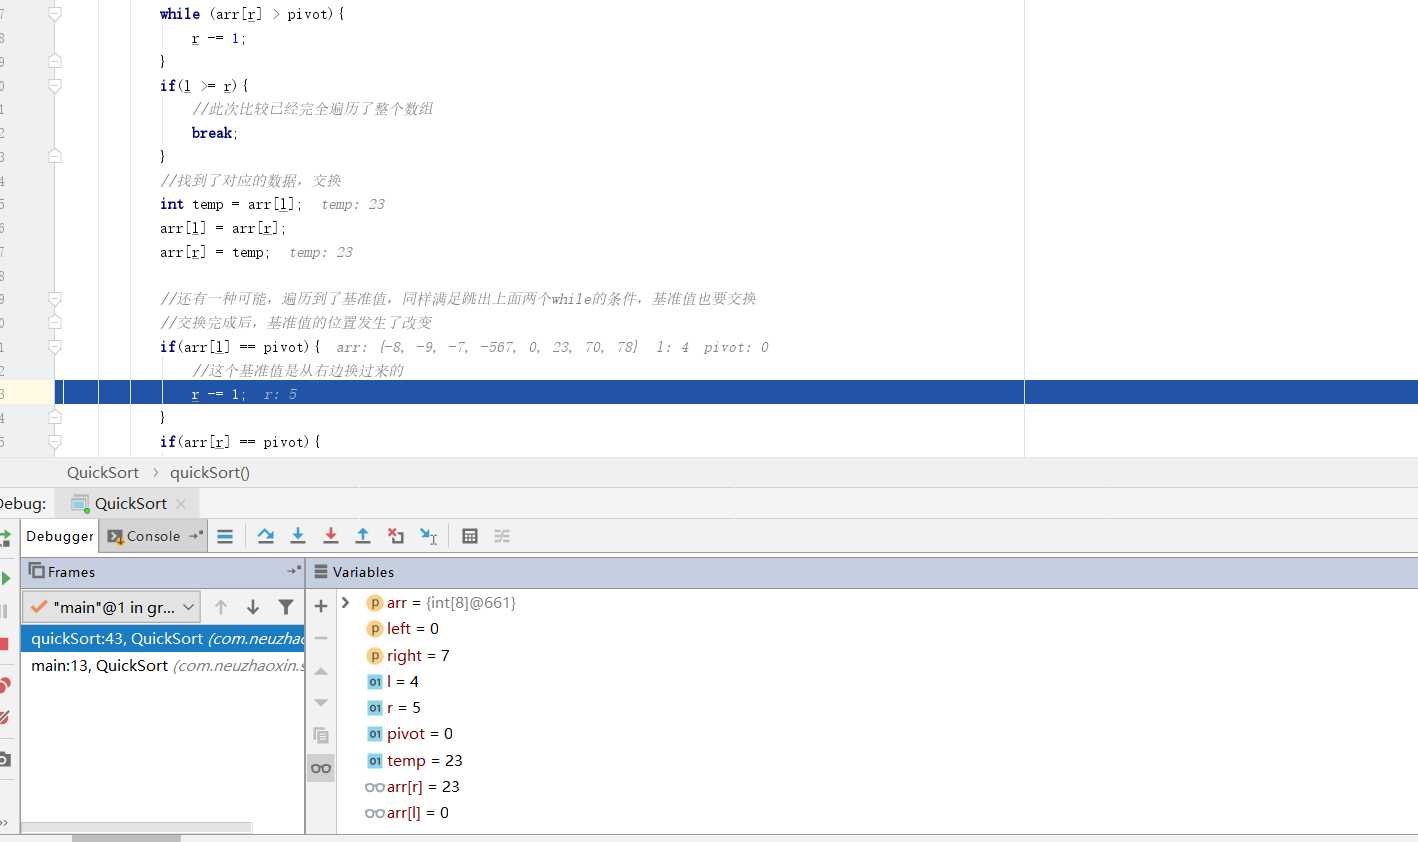Select the arr[r] = 23 watch
The height and width of the screenshot is (842, 1418).
[x=413, y=786]
